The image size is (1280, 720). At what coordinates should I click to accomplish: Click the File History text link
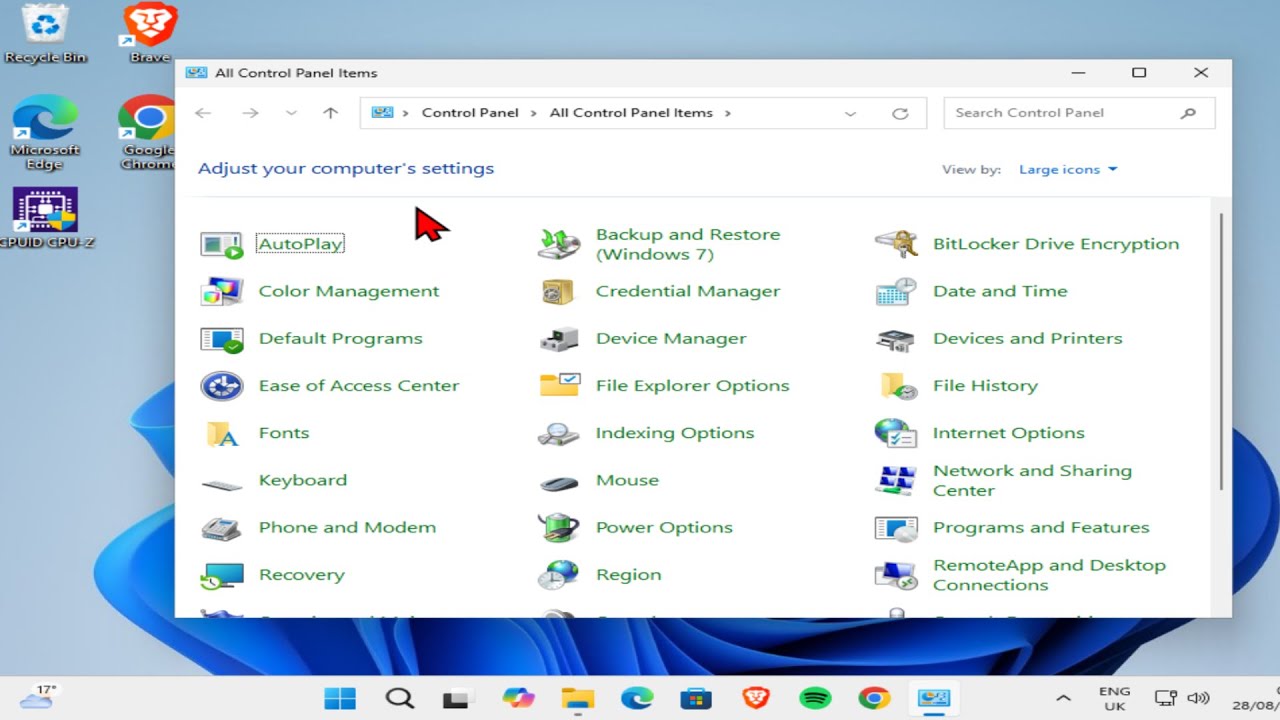tap(985, 385)
